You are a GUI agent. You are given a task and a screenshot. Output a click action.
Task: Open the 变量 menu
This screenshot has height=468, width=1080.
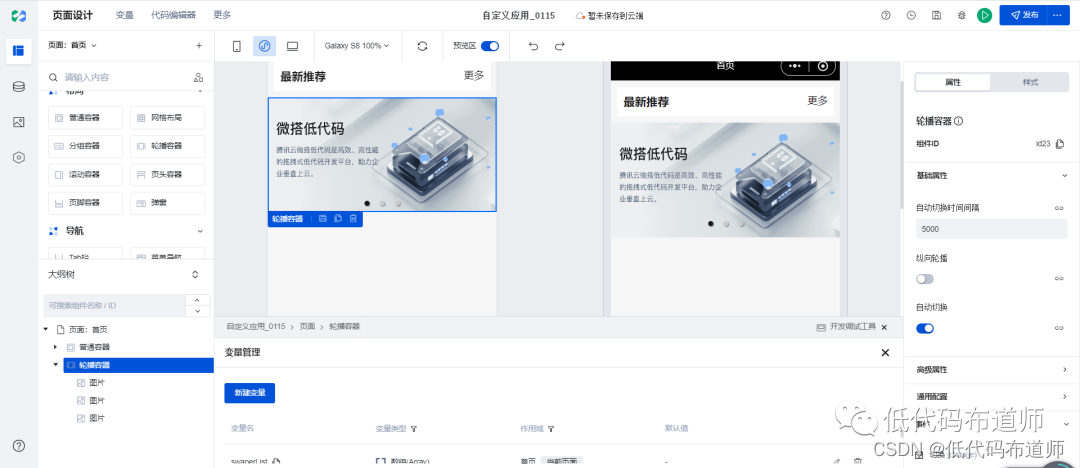click(x=125, y=15)
